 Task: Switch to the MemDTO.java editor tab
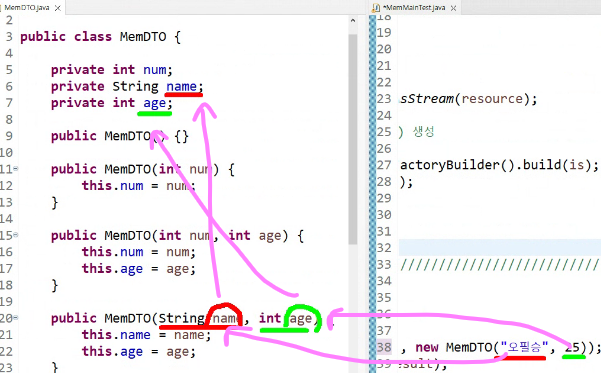[x=26, y=8]
